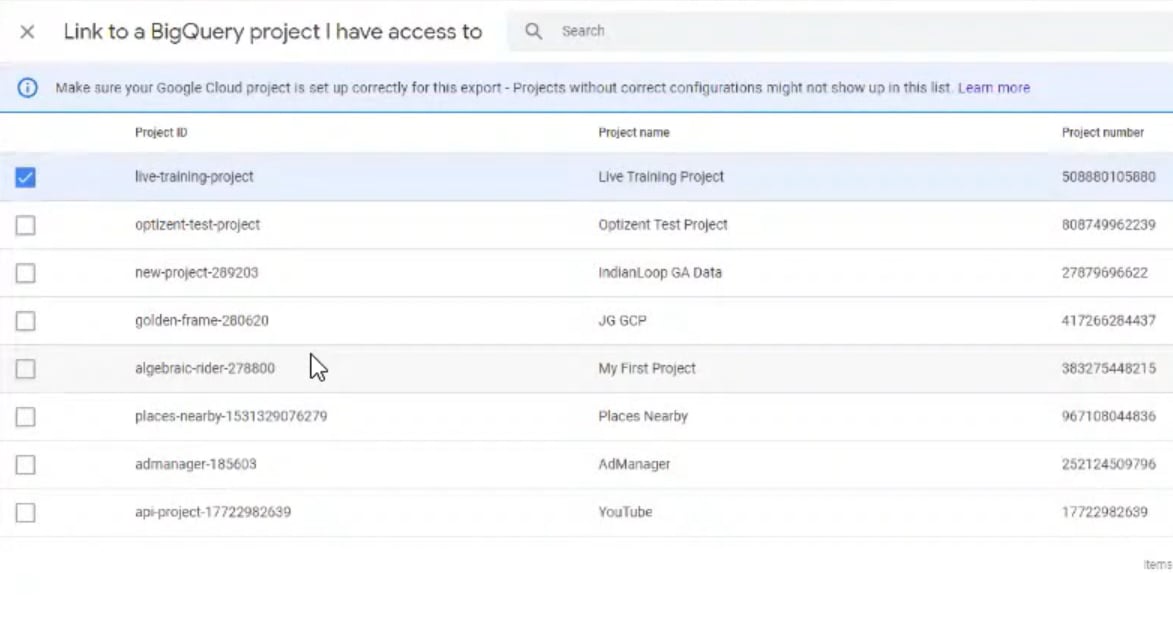The width and height of the screenshot is (1173, 637).
Task: Click the admanager-185603 ID text
Action: pyautogui.click(x=195, y=464)
